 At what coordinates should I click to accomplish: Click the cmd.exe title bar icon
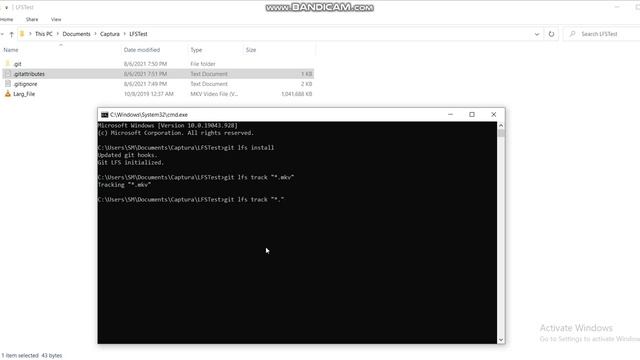click(104, 115)
